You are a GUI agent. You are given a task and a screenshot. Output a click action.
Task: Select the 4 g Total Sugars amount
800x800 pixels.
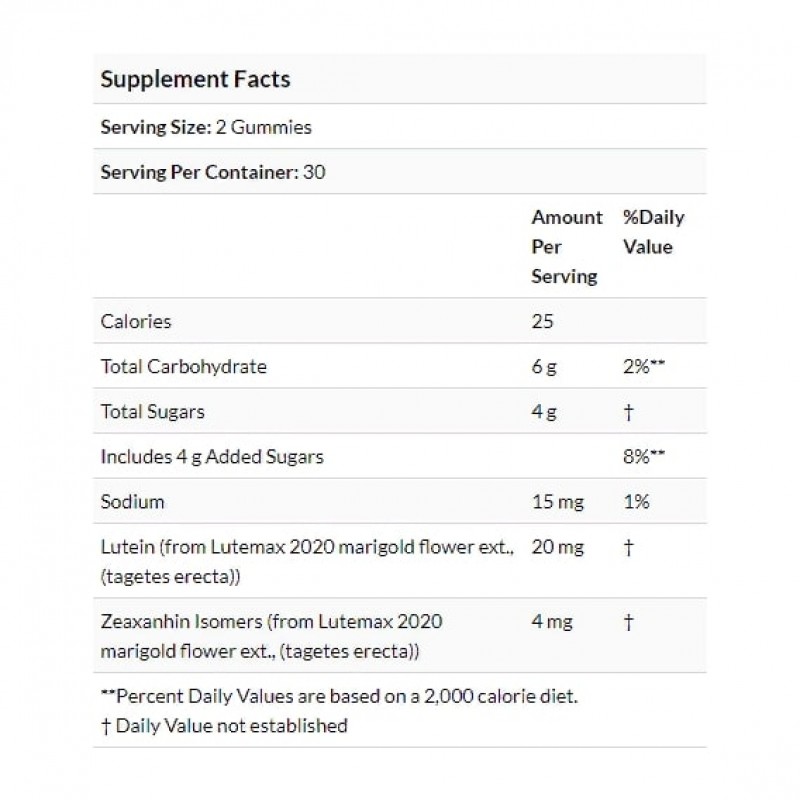click(x=543, y=411)
